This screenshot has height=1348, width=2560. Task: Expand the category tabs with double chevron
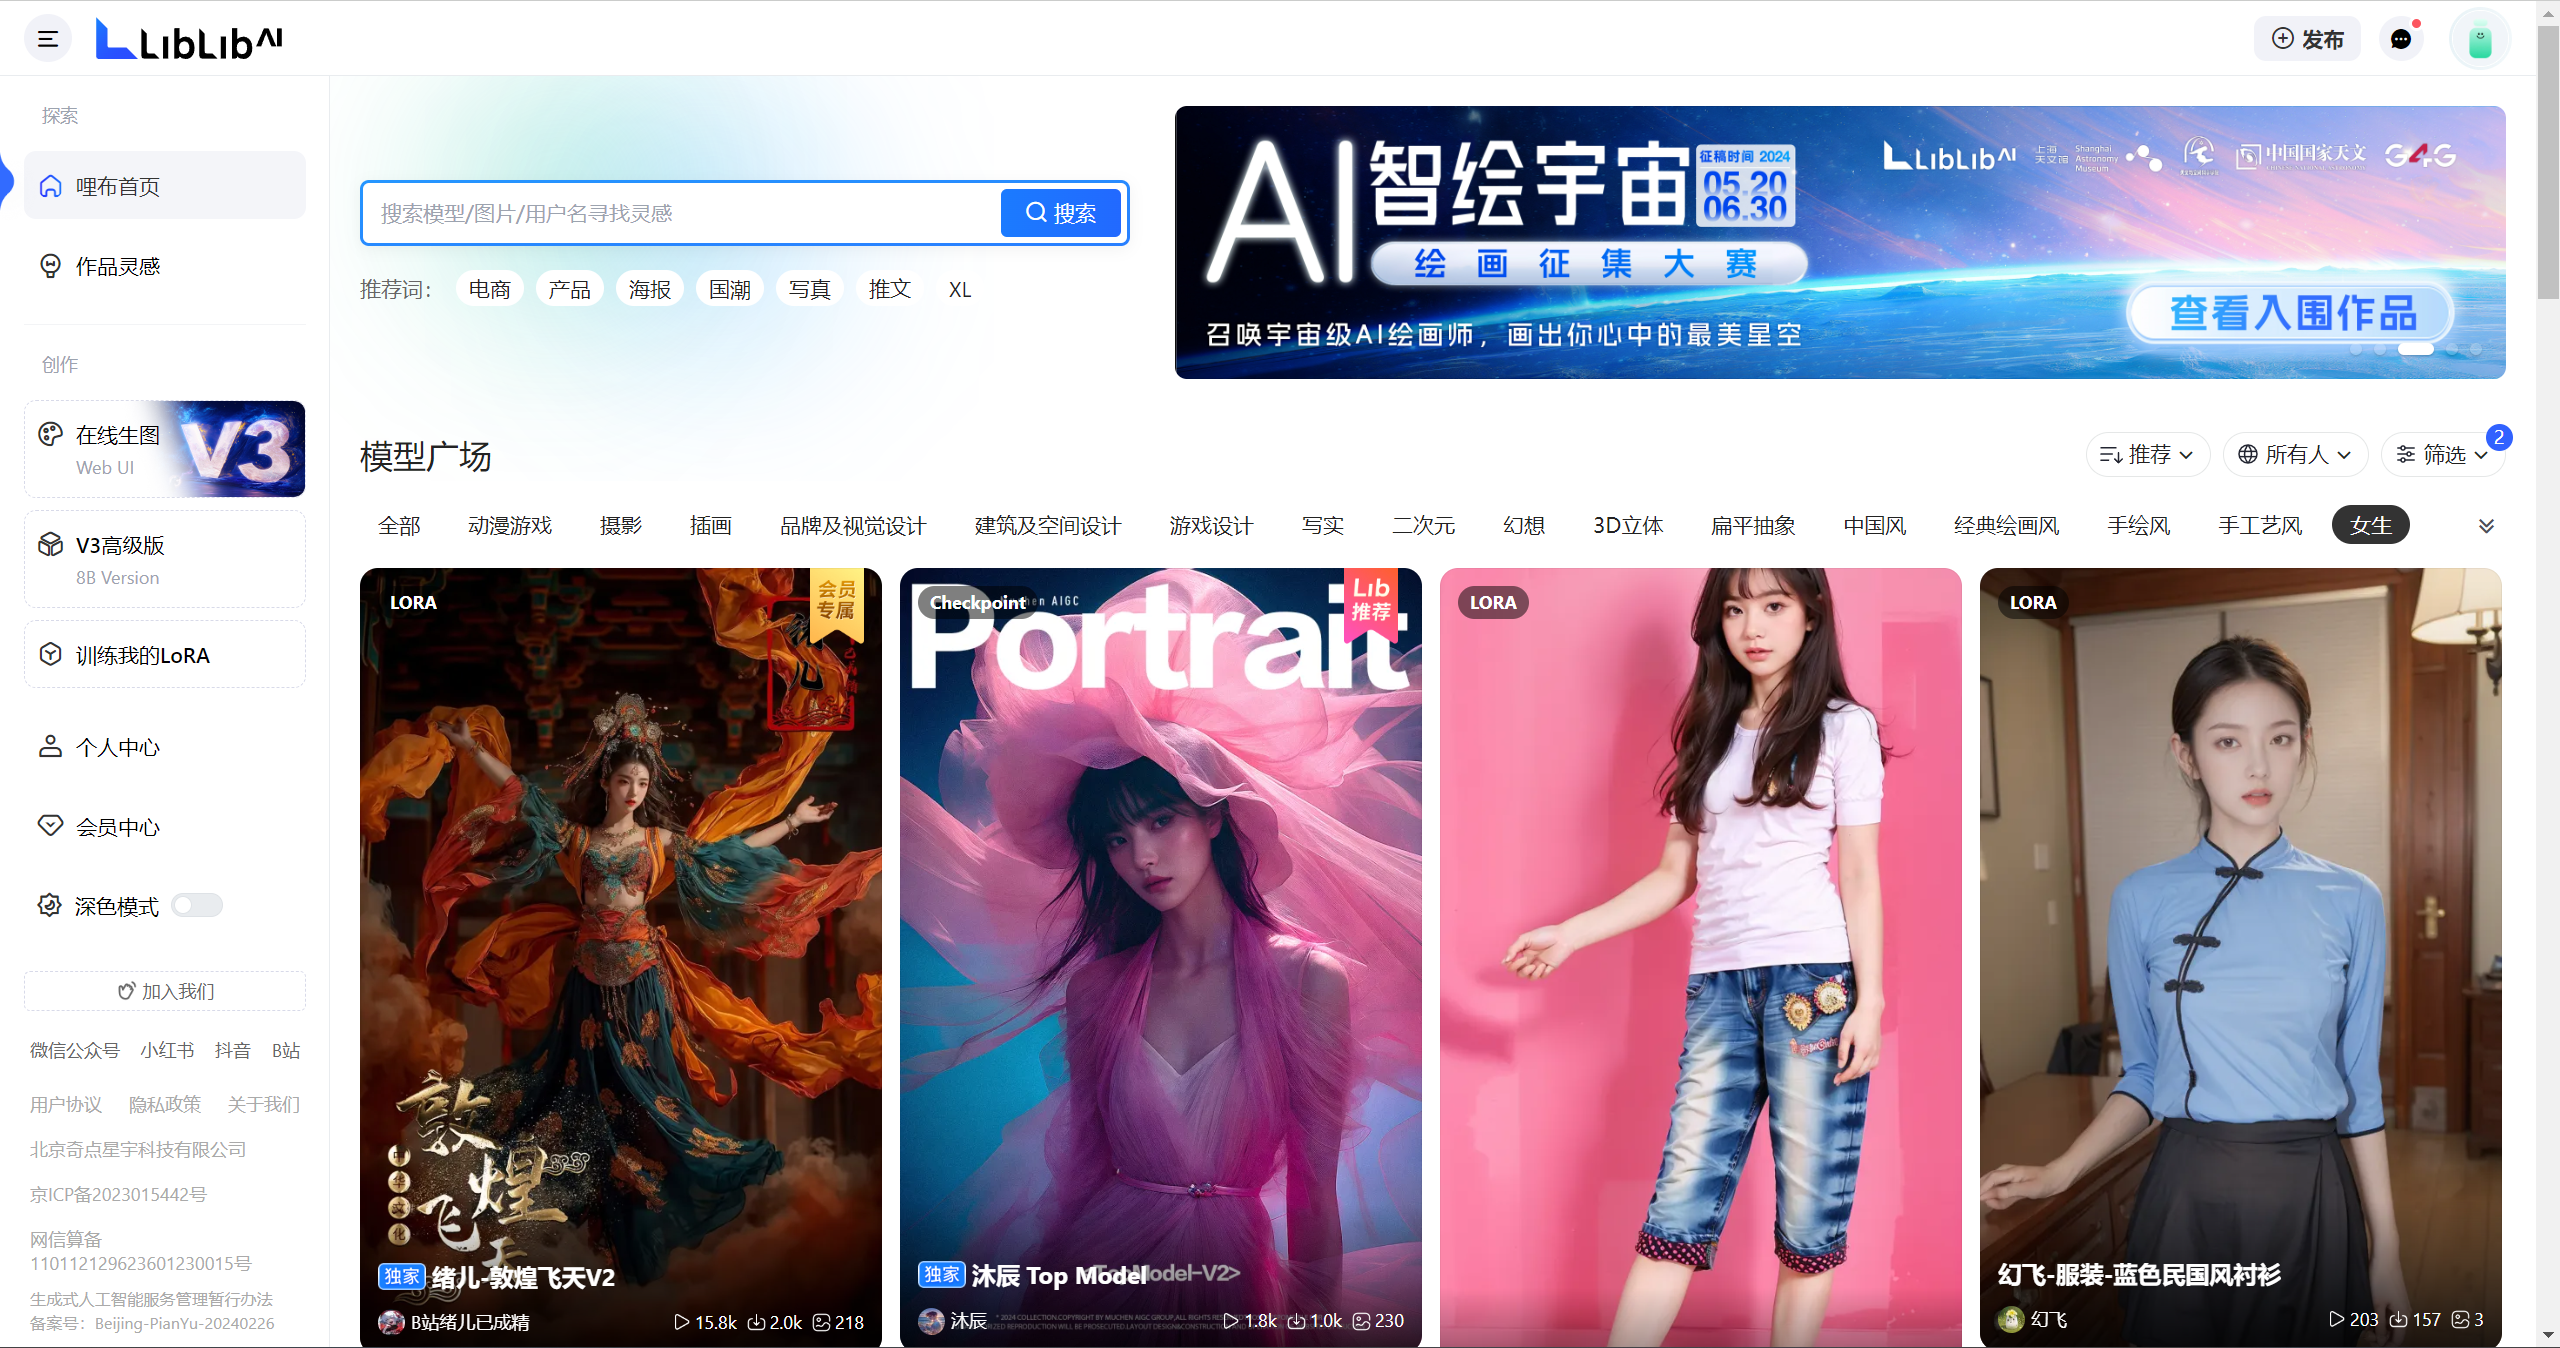pyautogui.click(x=2486, y=526)
